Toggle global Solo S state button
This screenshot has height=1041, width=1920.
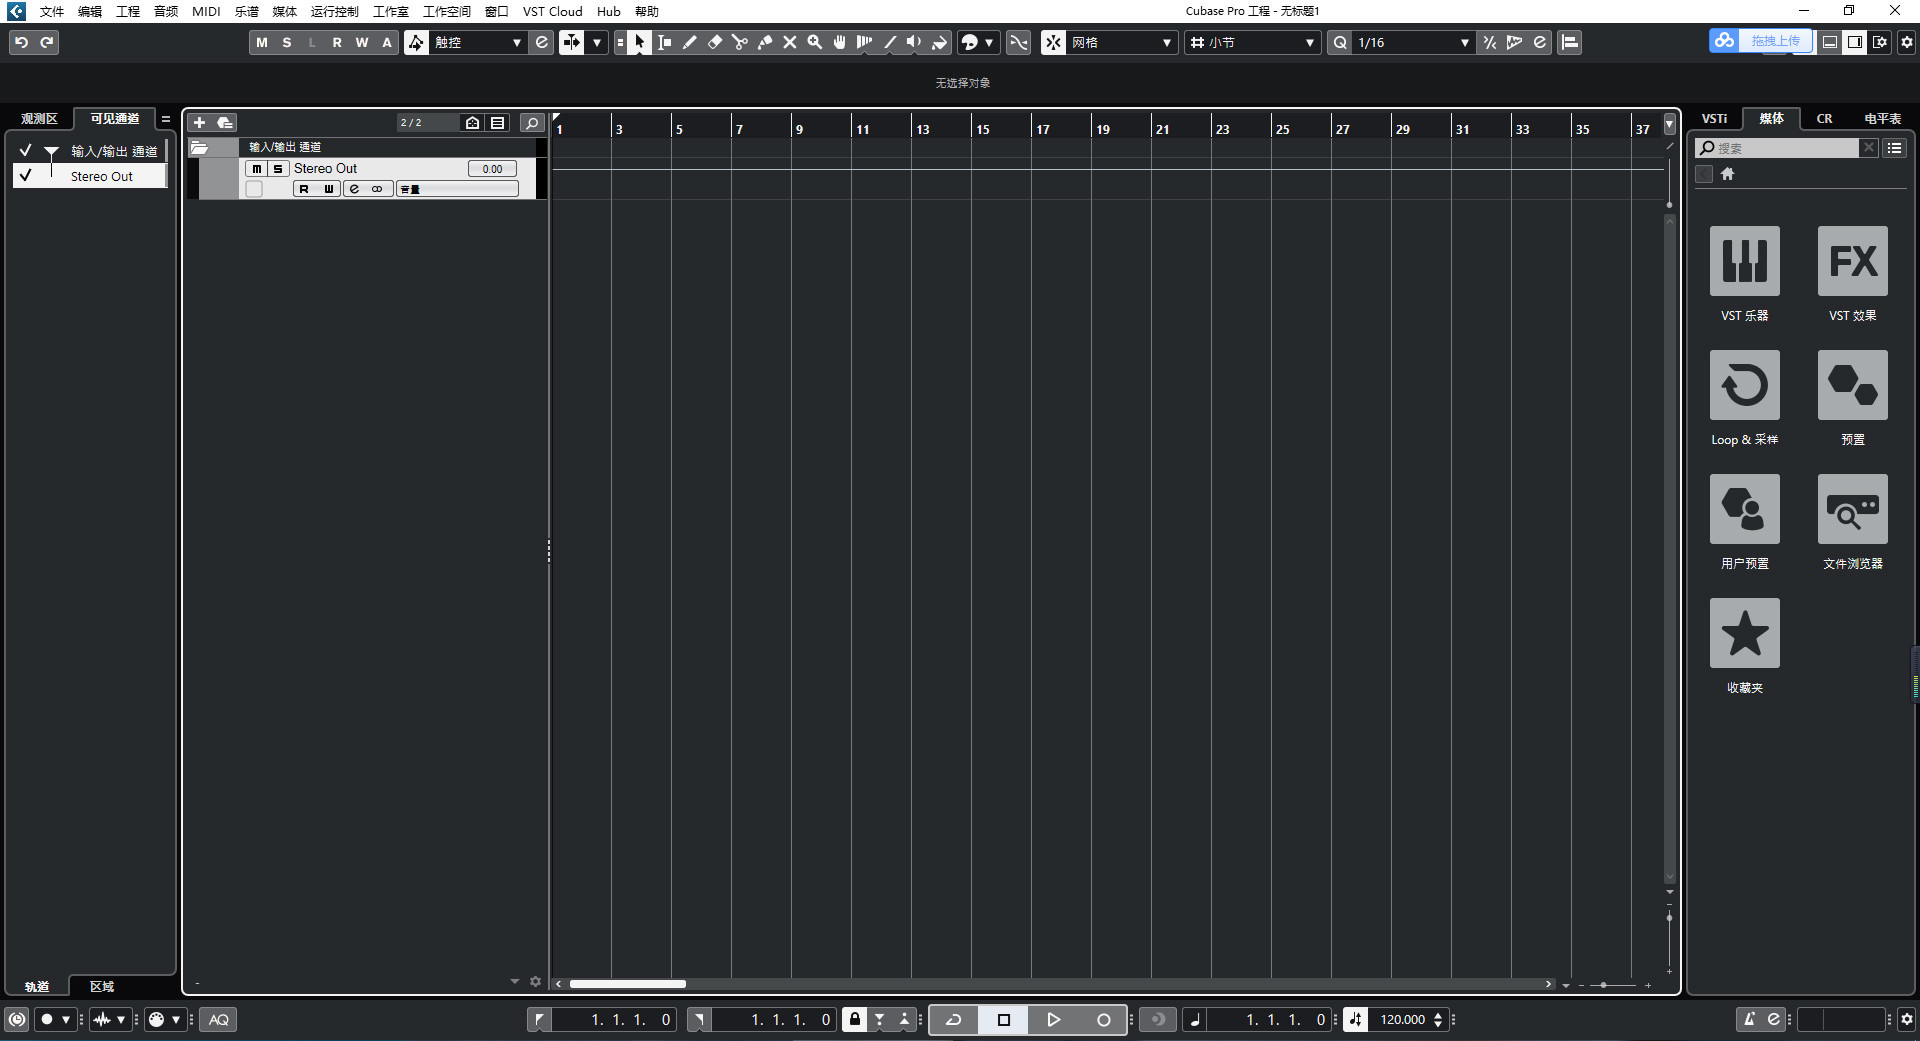pyautogui.click(x=287, y=42)
